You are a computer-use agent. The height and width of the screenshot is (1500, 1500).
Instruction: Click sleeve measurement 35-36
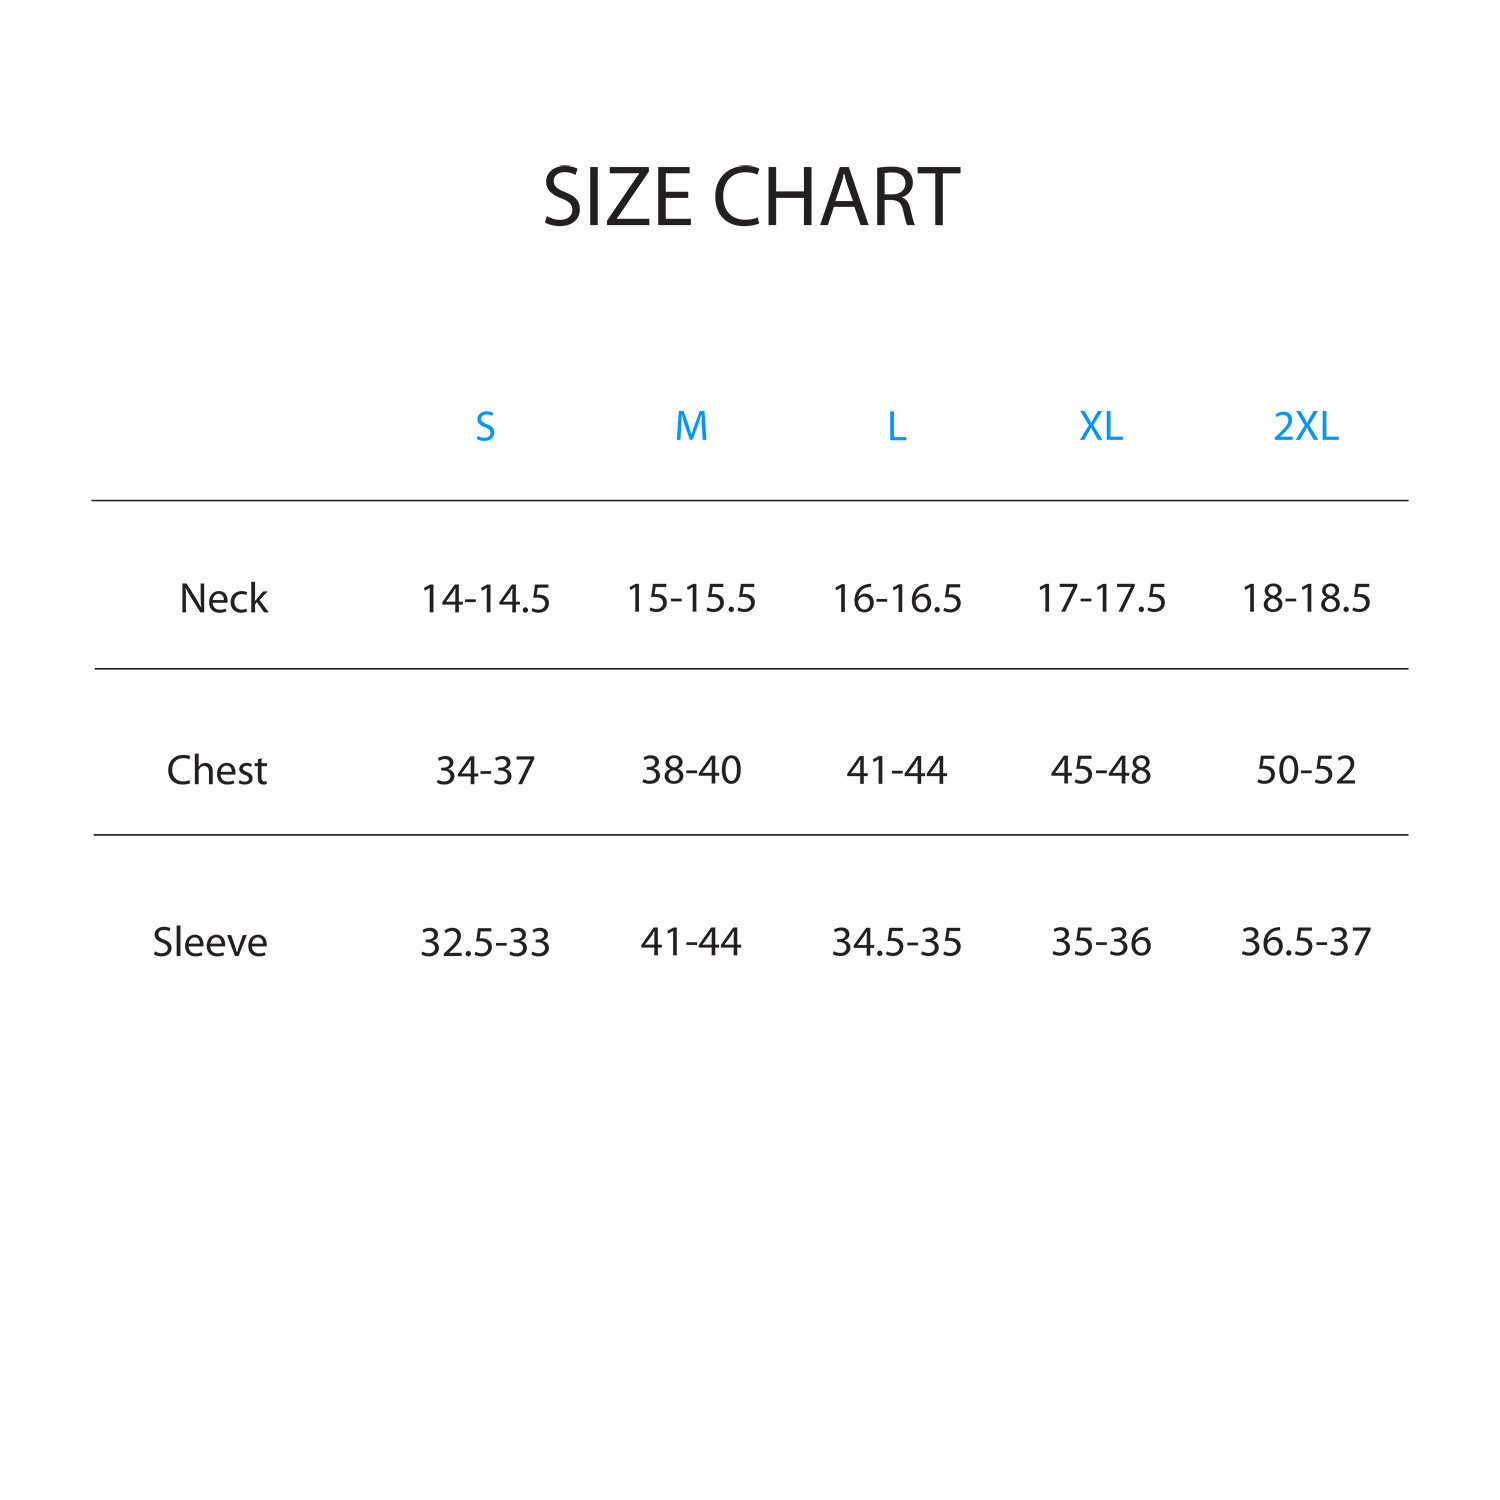tap(1101, 942)
